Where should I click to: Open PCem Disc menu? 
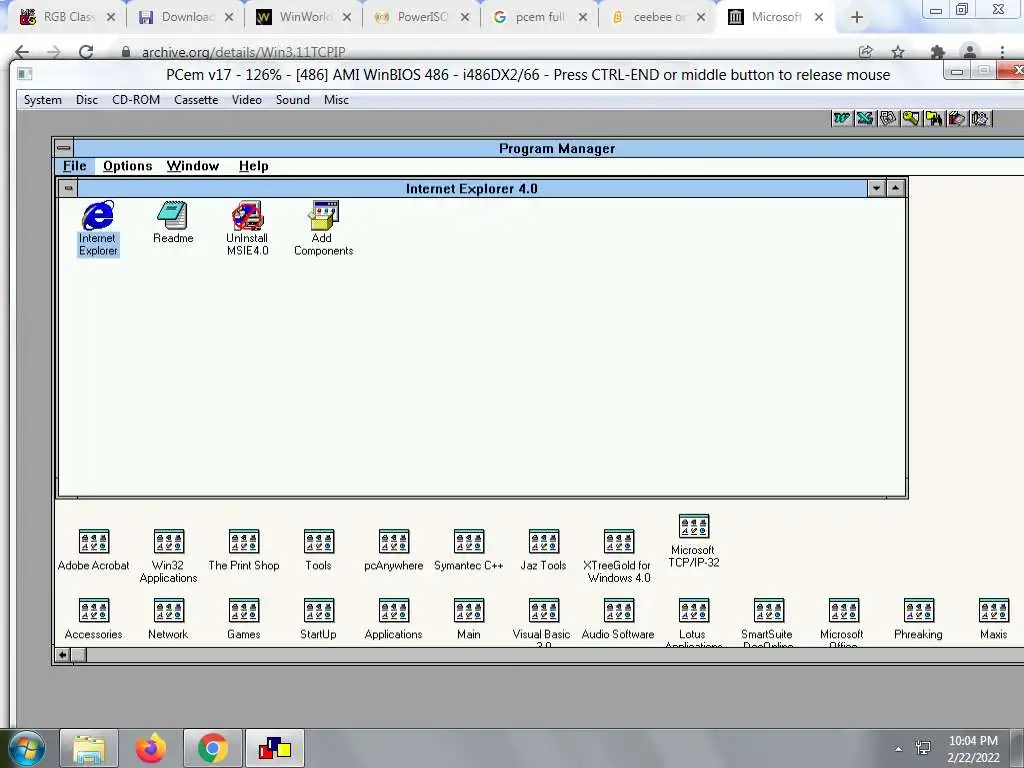(x=87, y=100)
